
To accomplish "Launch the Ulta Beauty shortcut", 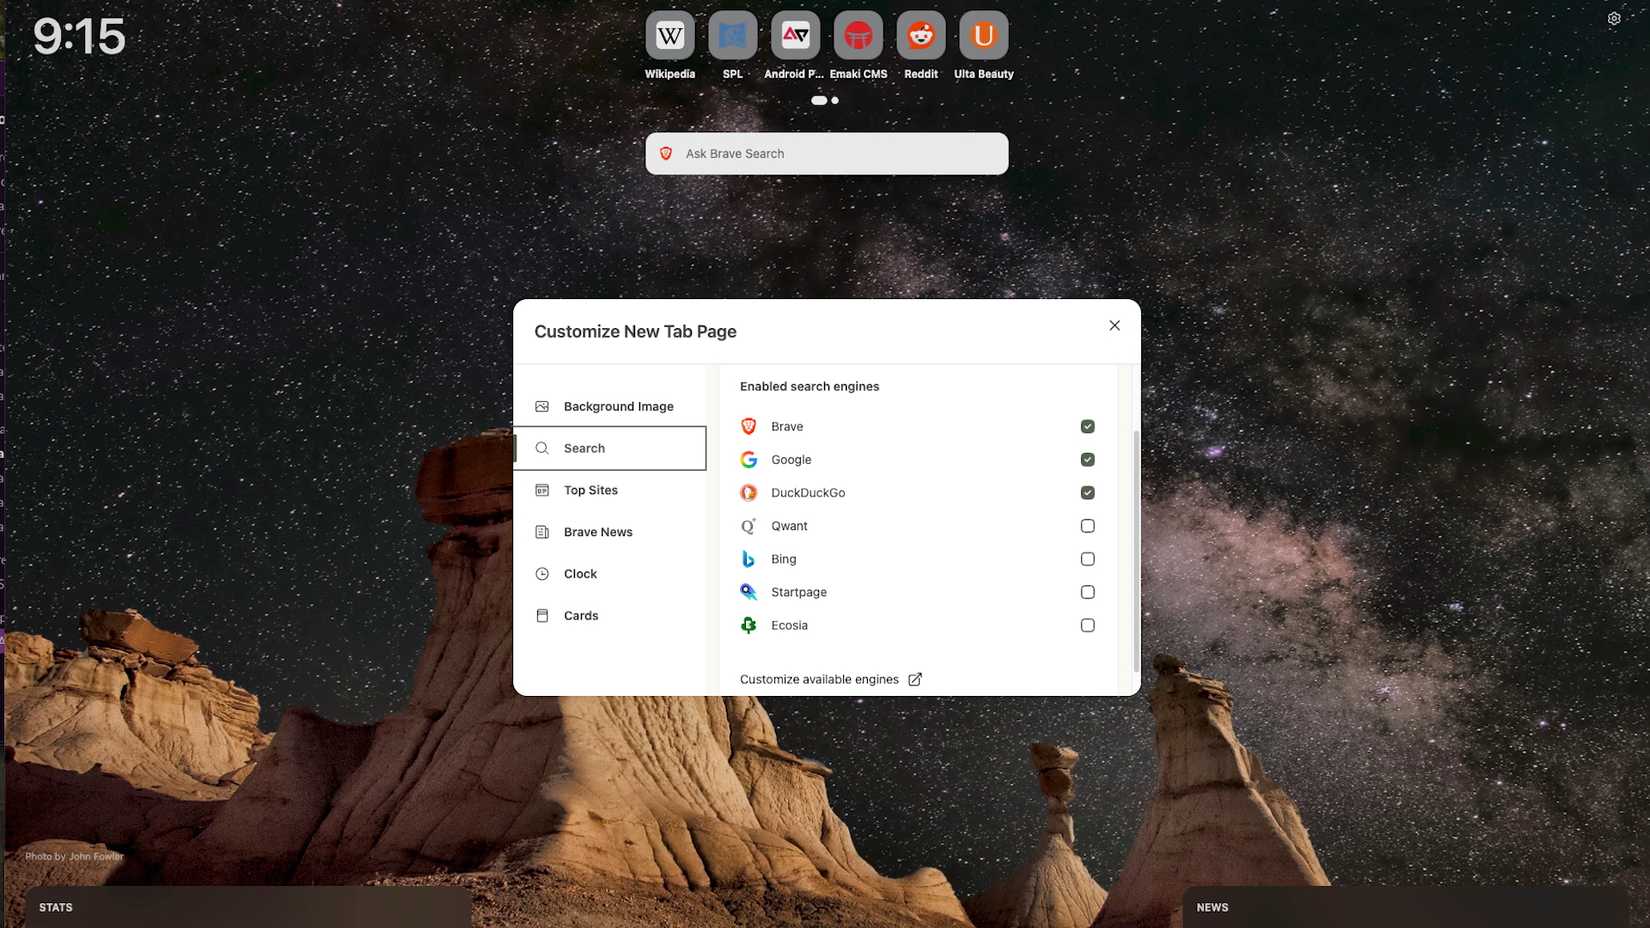I will (983, 35).
